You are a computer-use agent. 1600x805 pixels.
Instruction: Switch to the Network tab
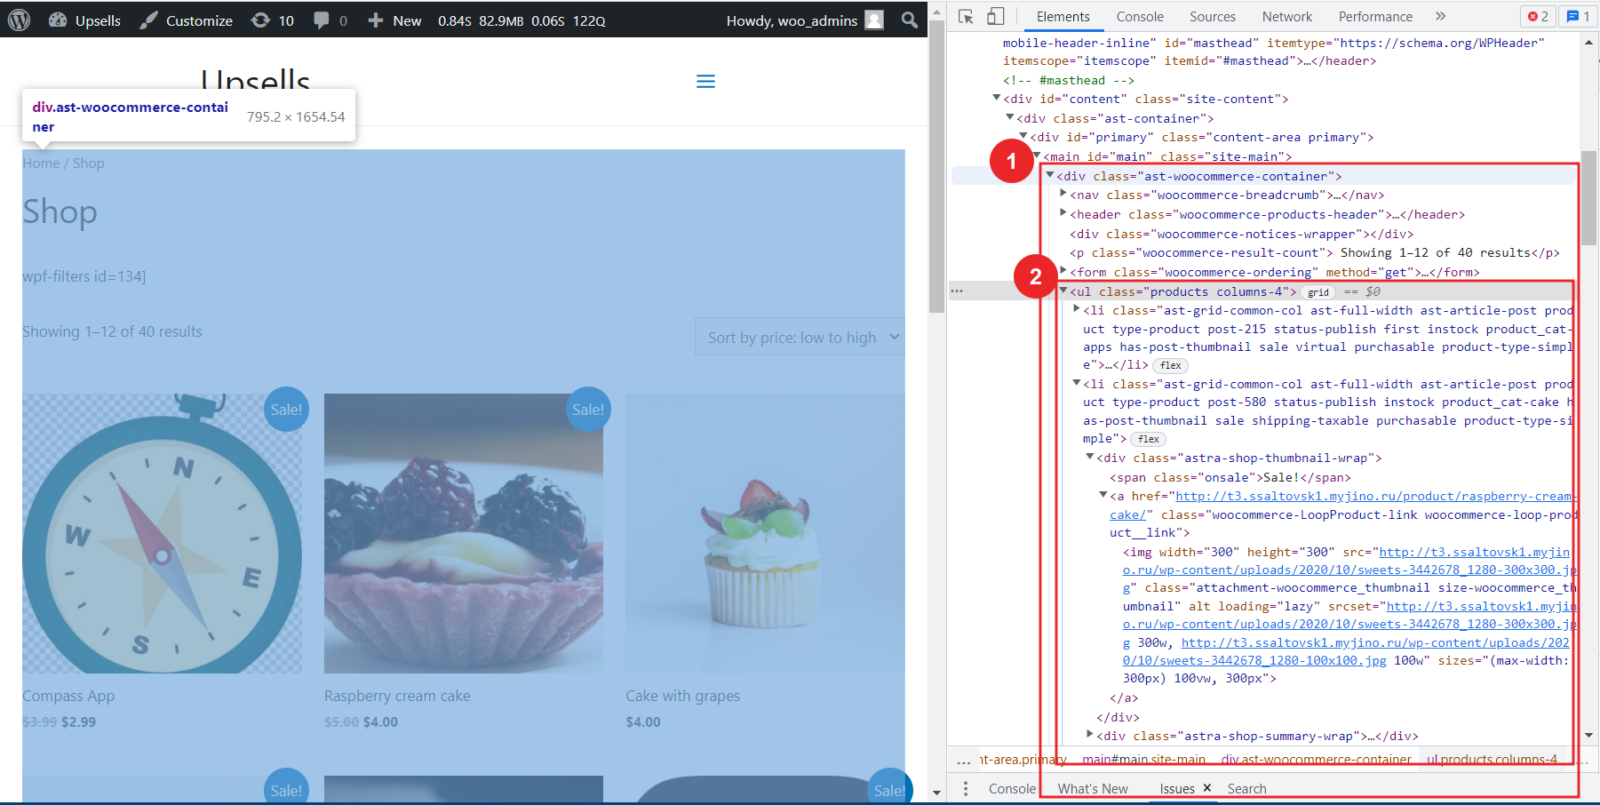[x=1287, y=16]
